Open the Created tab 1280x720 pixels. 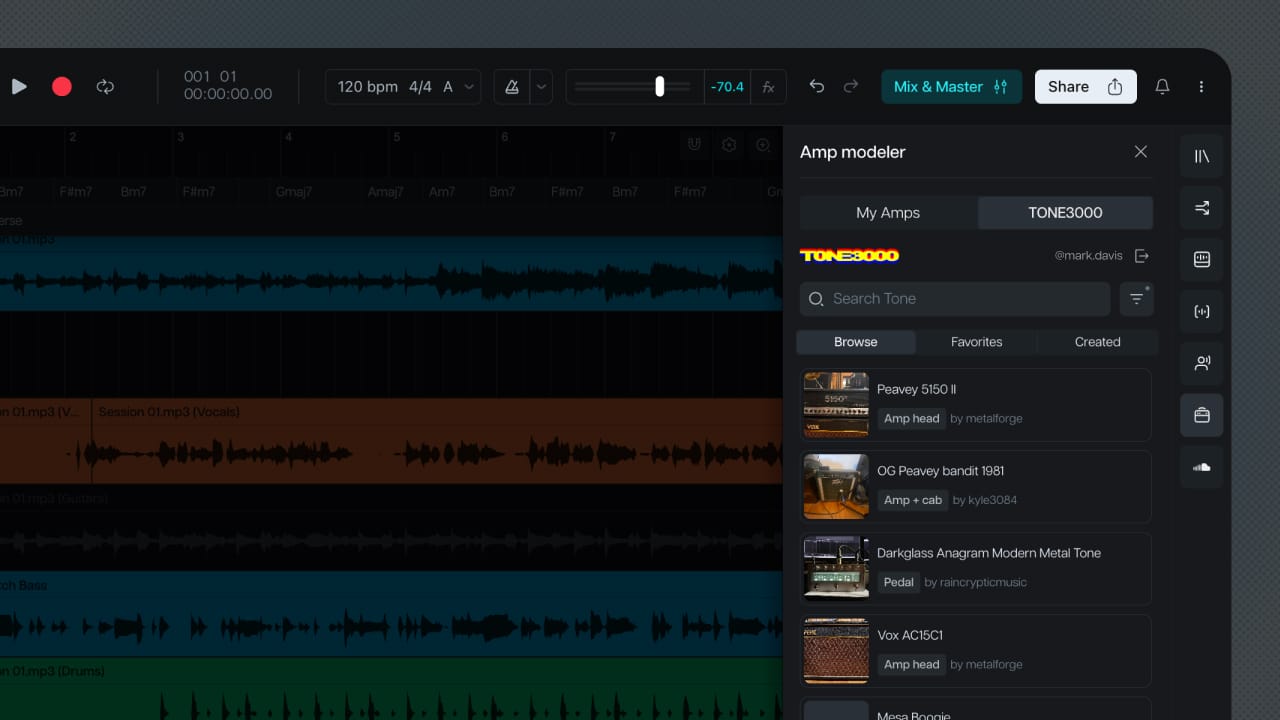1098,342
